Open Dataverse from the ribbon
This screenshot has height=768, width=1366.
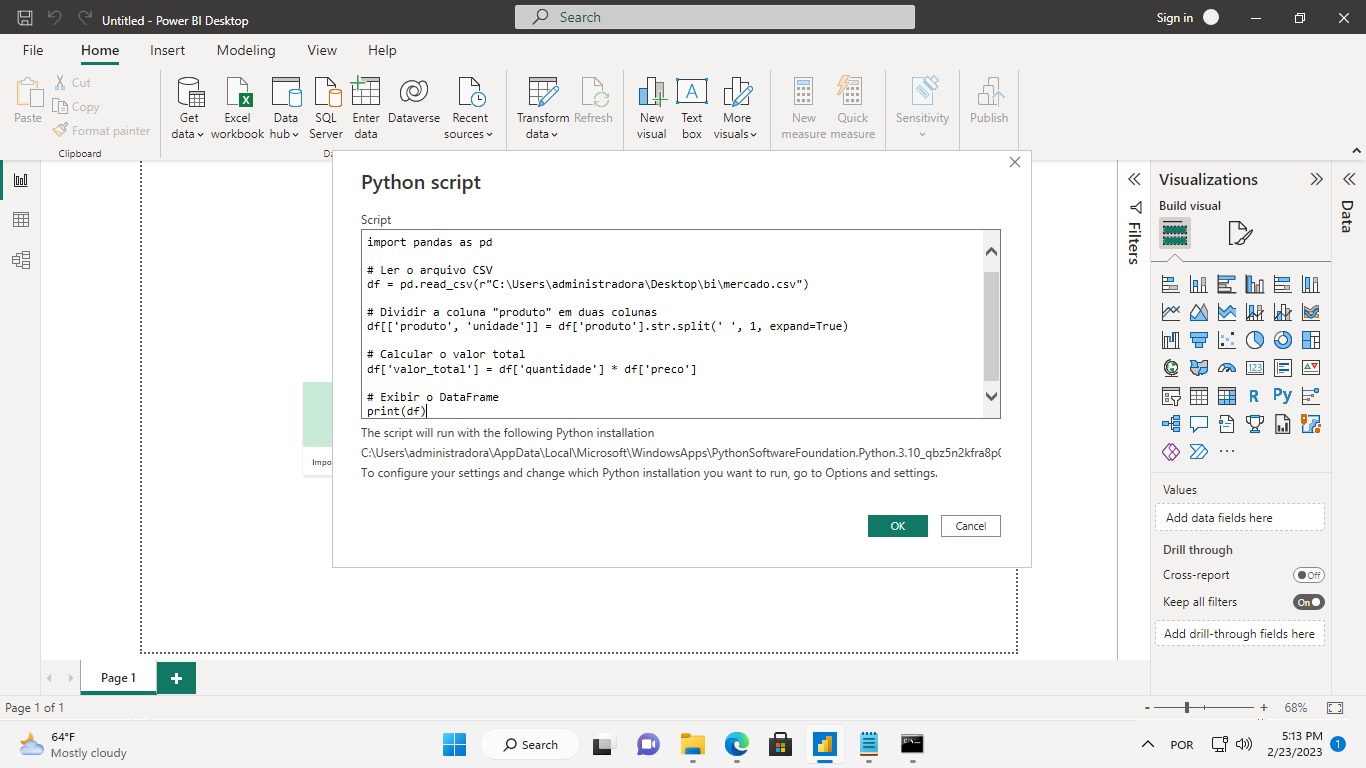(x=413, y=107)
